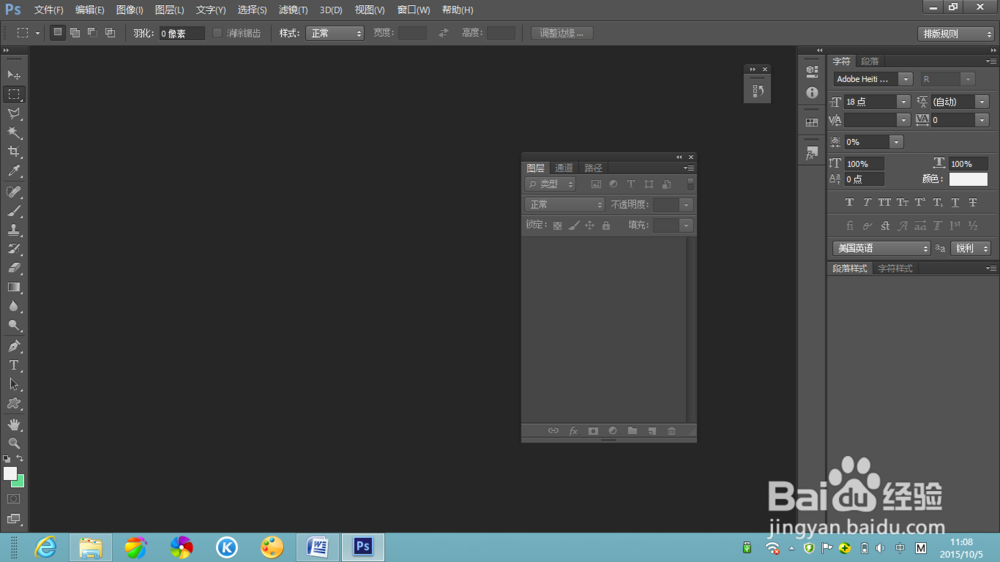Viewport: 1000px width, 562px height.
Task: Select the History Brush tool
Action: pos(14,249)
